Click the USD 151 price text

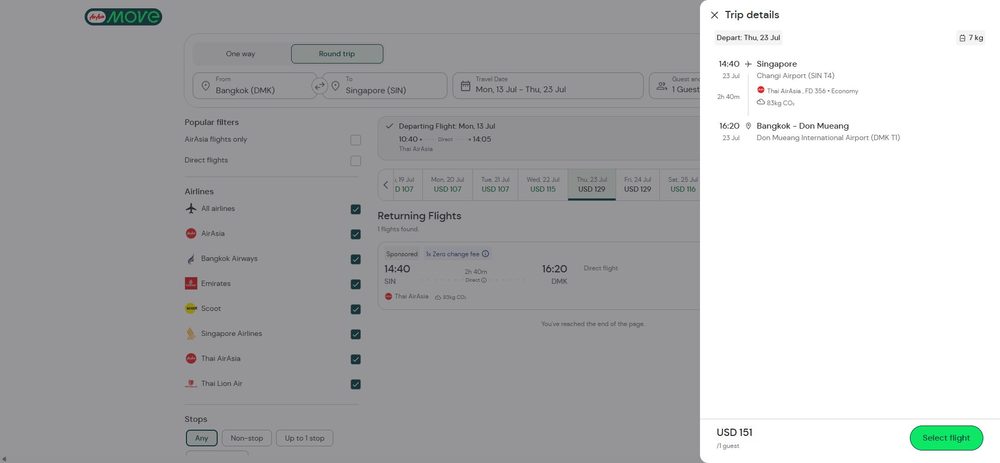pyautogui.click(x=735, y=433)
